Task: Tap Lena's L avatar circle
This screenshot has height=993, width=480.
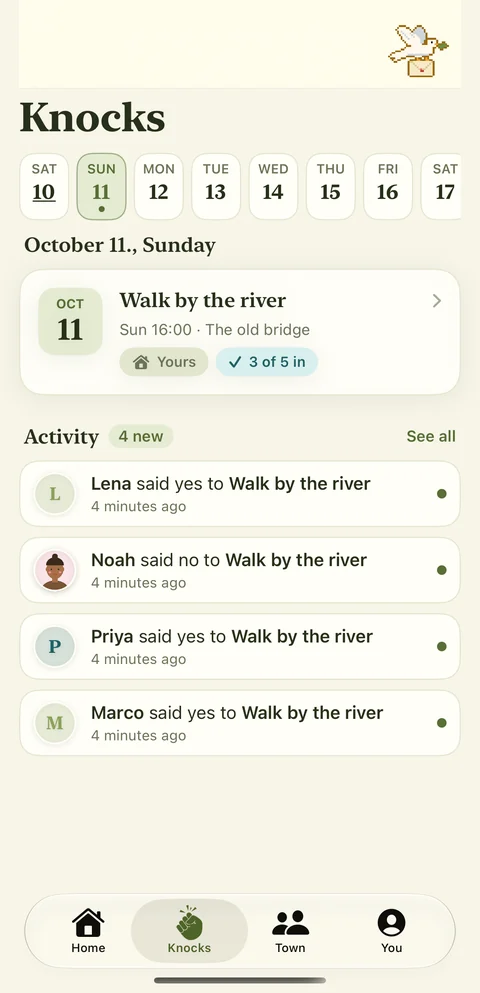Action: click(x=54, y=494)
